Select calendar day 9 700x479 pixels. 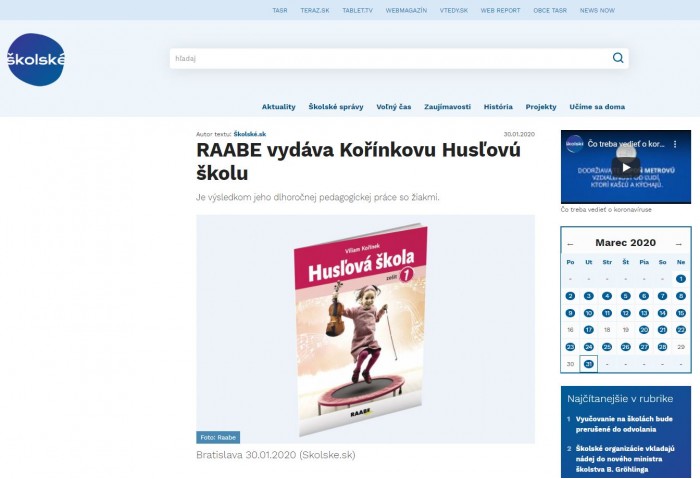(570, 313)
